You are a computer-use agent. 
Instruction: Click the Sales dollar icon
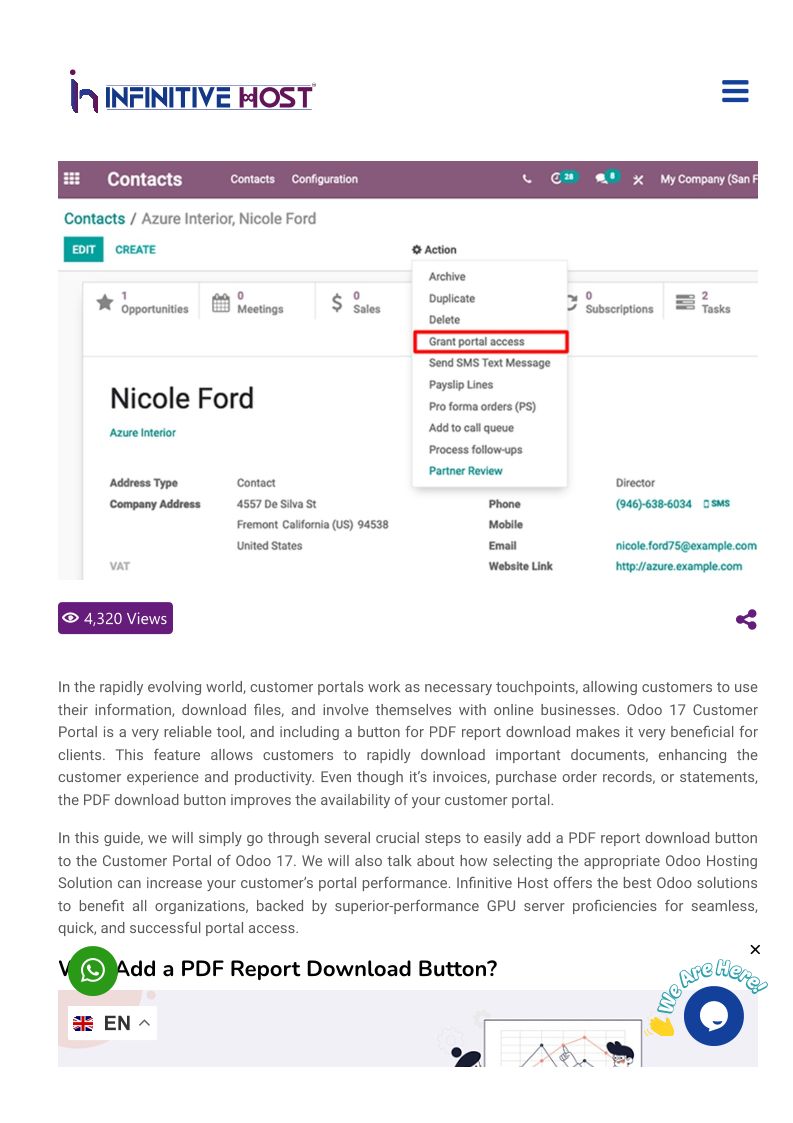tap(337, 302)
